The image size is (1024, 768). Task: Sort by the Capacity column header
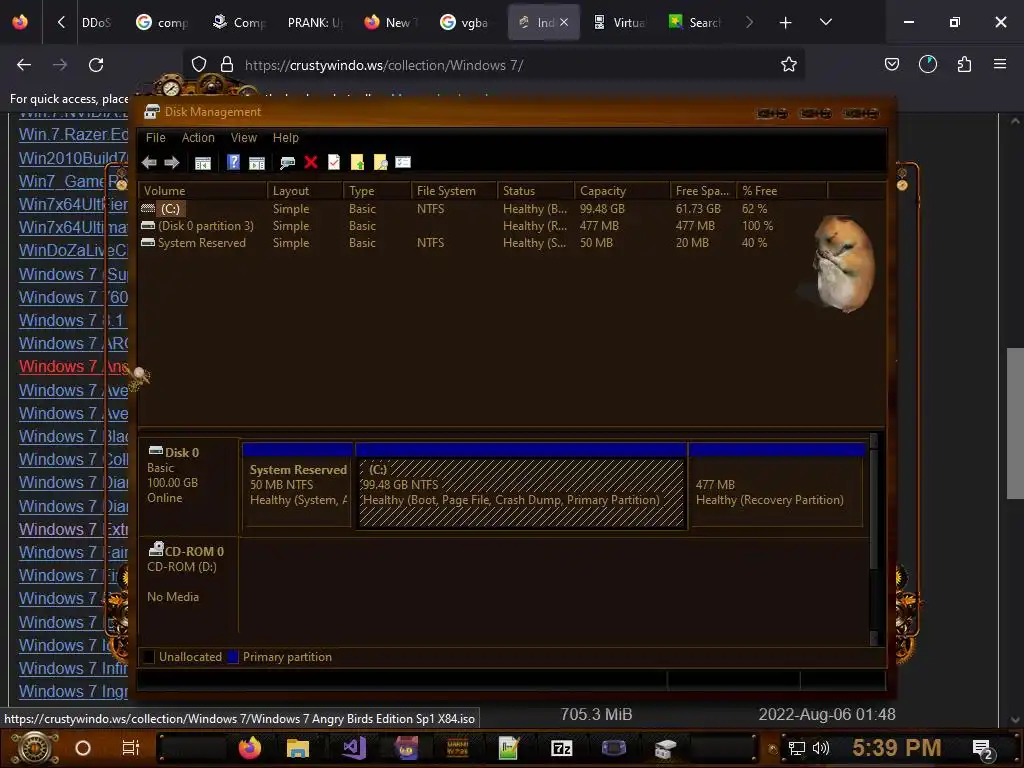click(622, 191)
